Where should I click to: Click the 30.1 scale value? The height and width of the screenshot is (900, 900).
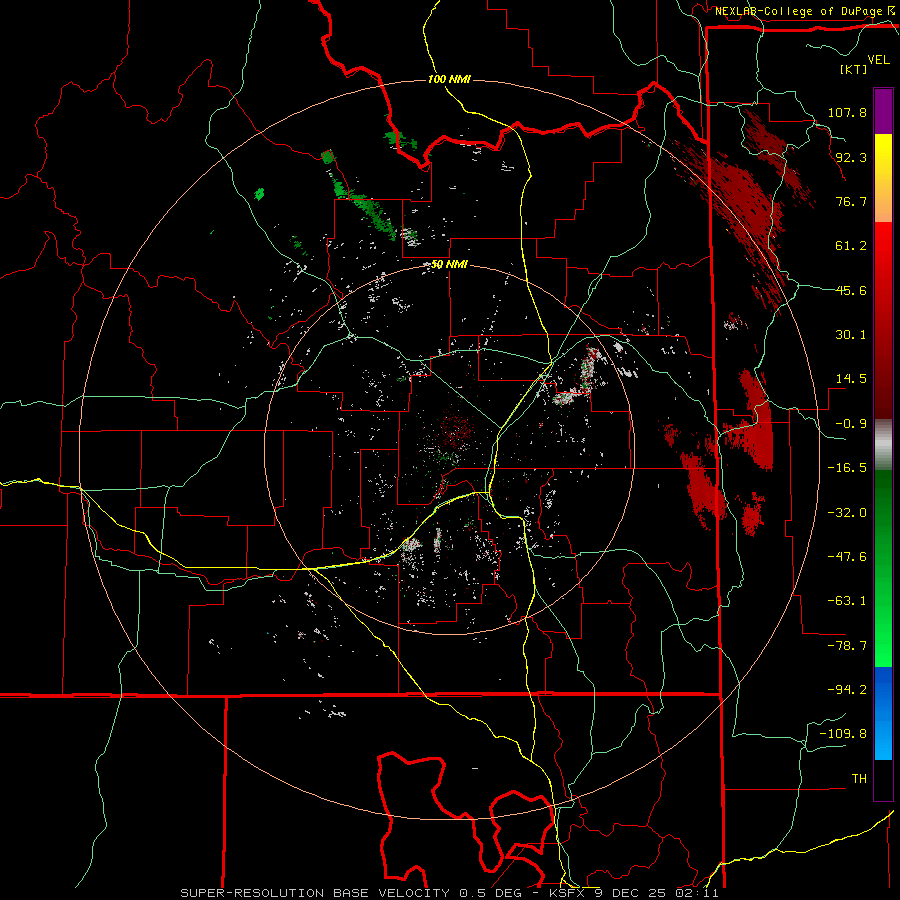(851, 335)
